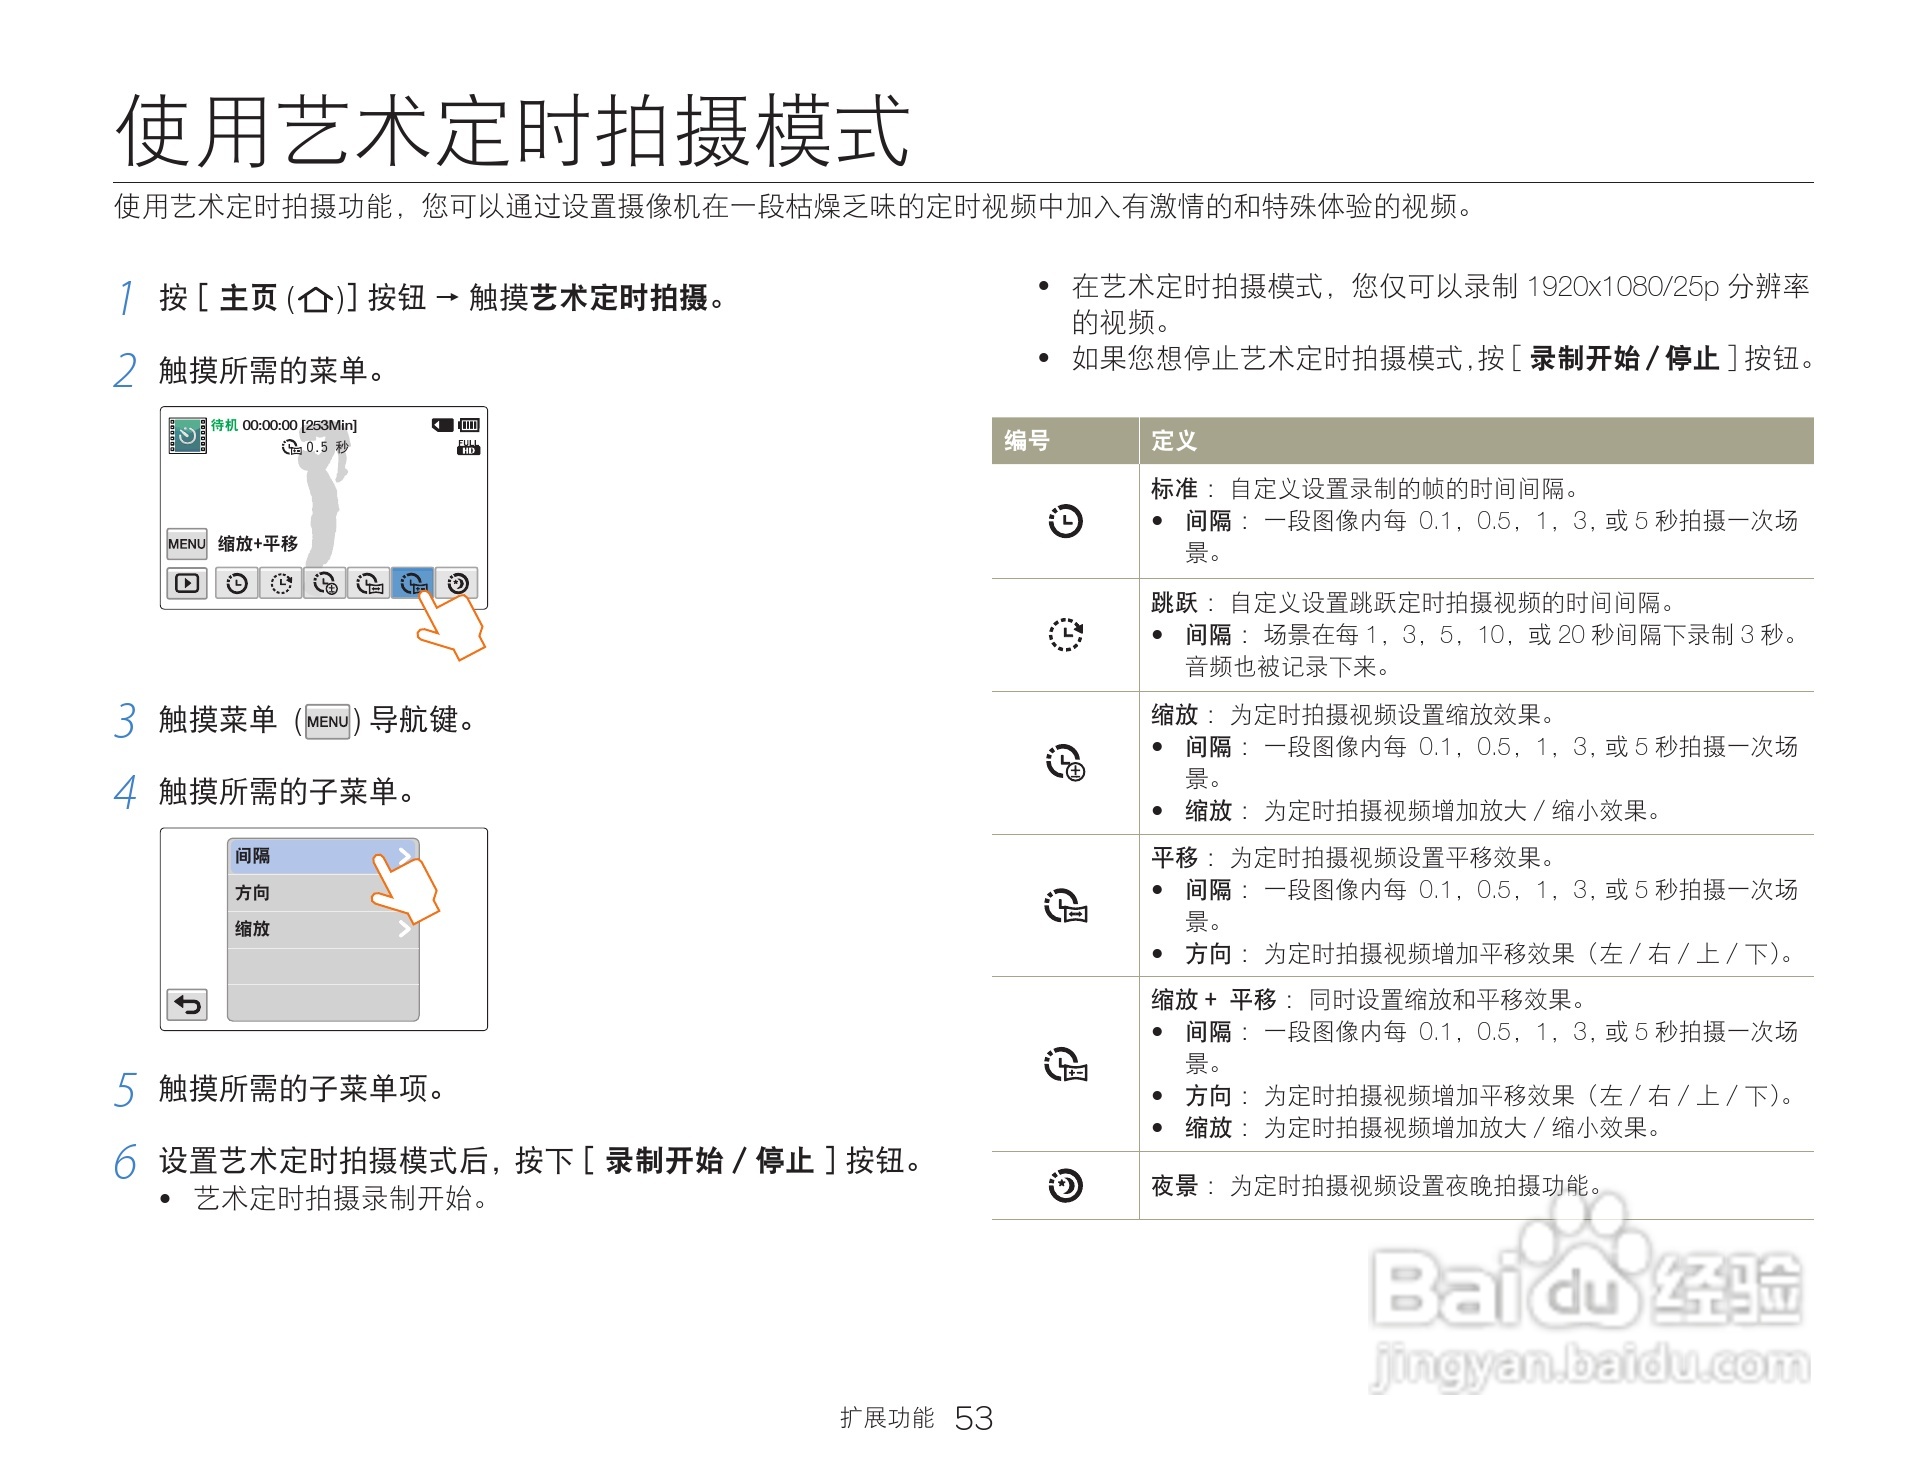Click the dotted jump clock icon in the table
The image size is (1928, 1474).
(1065, 634)
